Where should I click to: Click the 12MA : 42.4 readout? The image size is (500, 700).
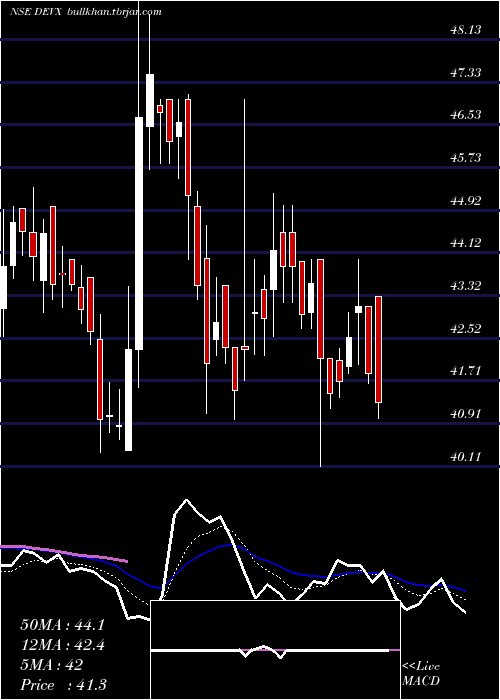coord(63,645)
